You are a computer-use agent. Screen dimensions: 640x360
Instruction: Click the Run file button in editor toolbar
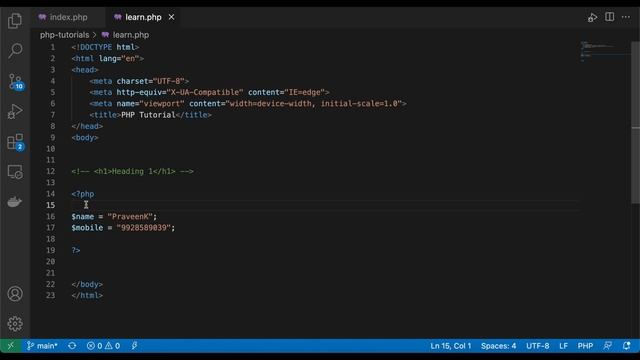point(592,17)
